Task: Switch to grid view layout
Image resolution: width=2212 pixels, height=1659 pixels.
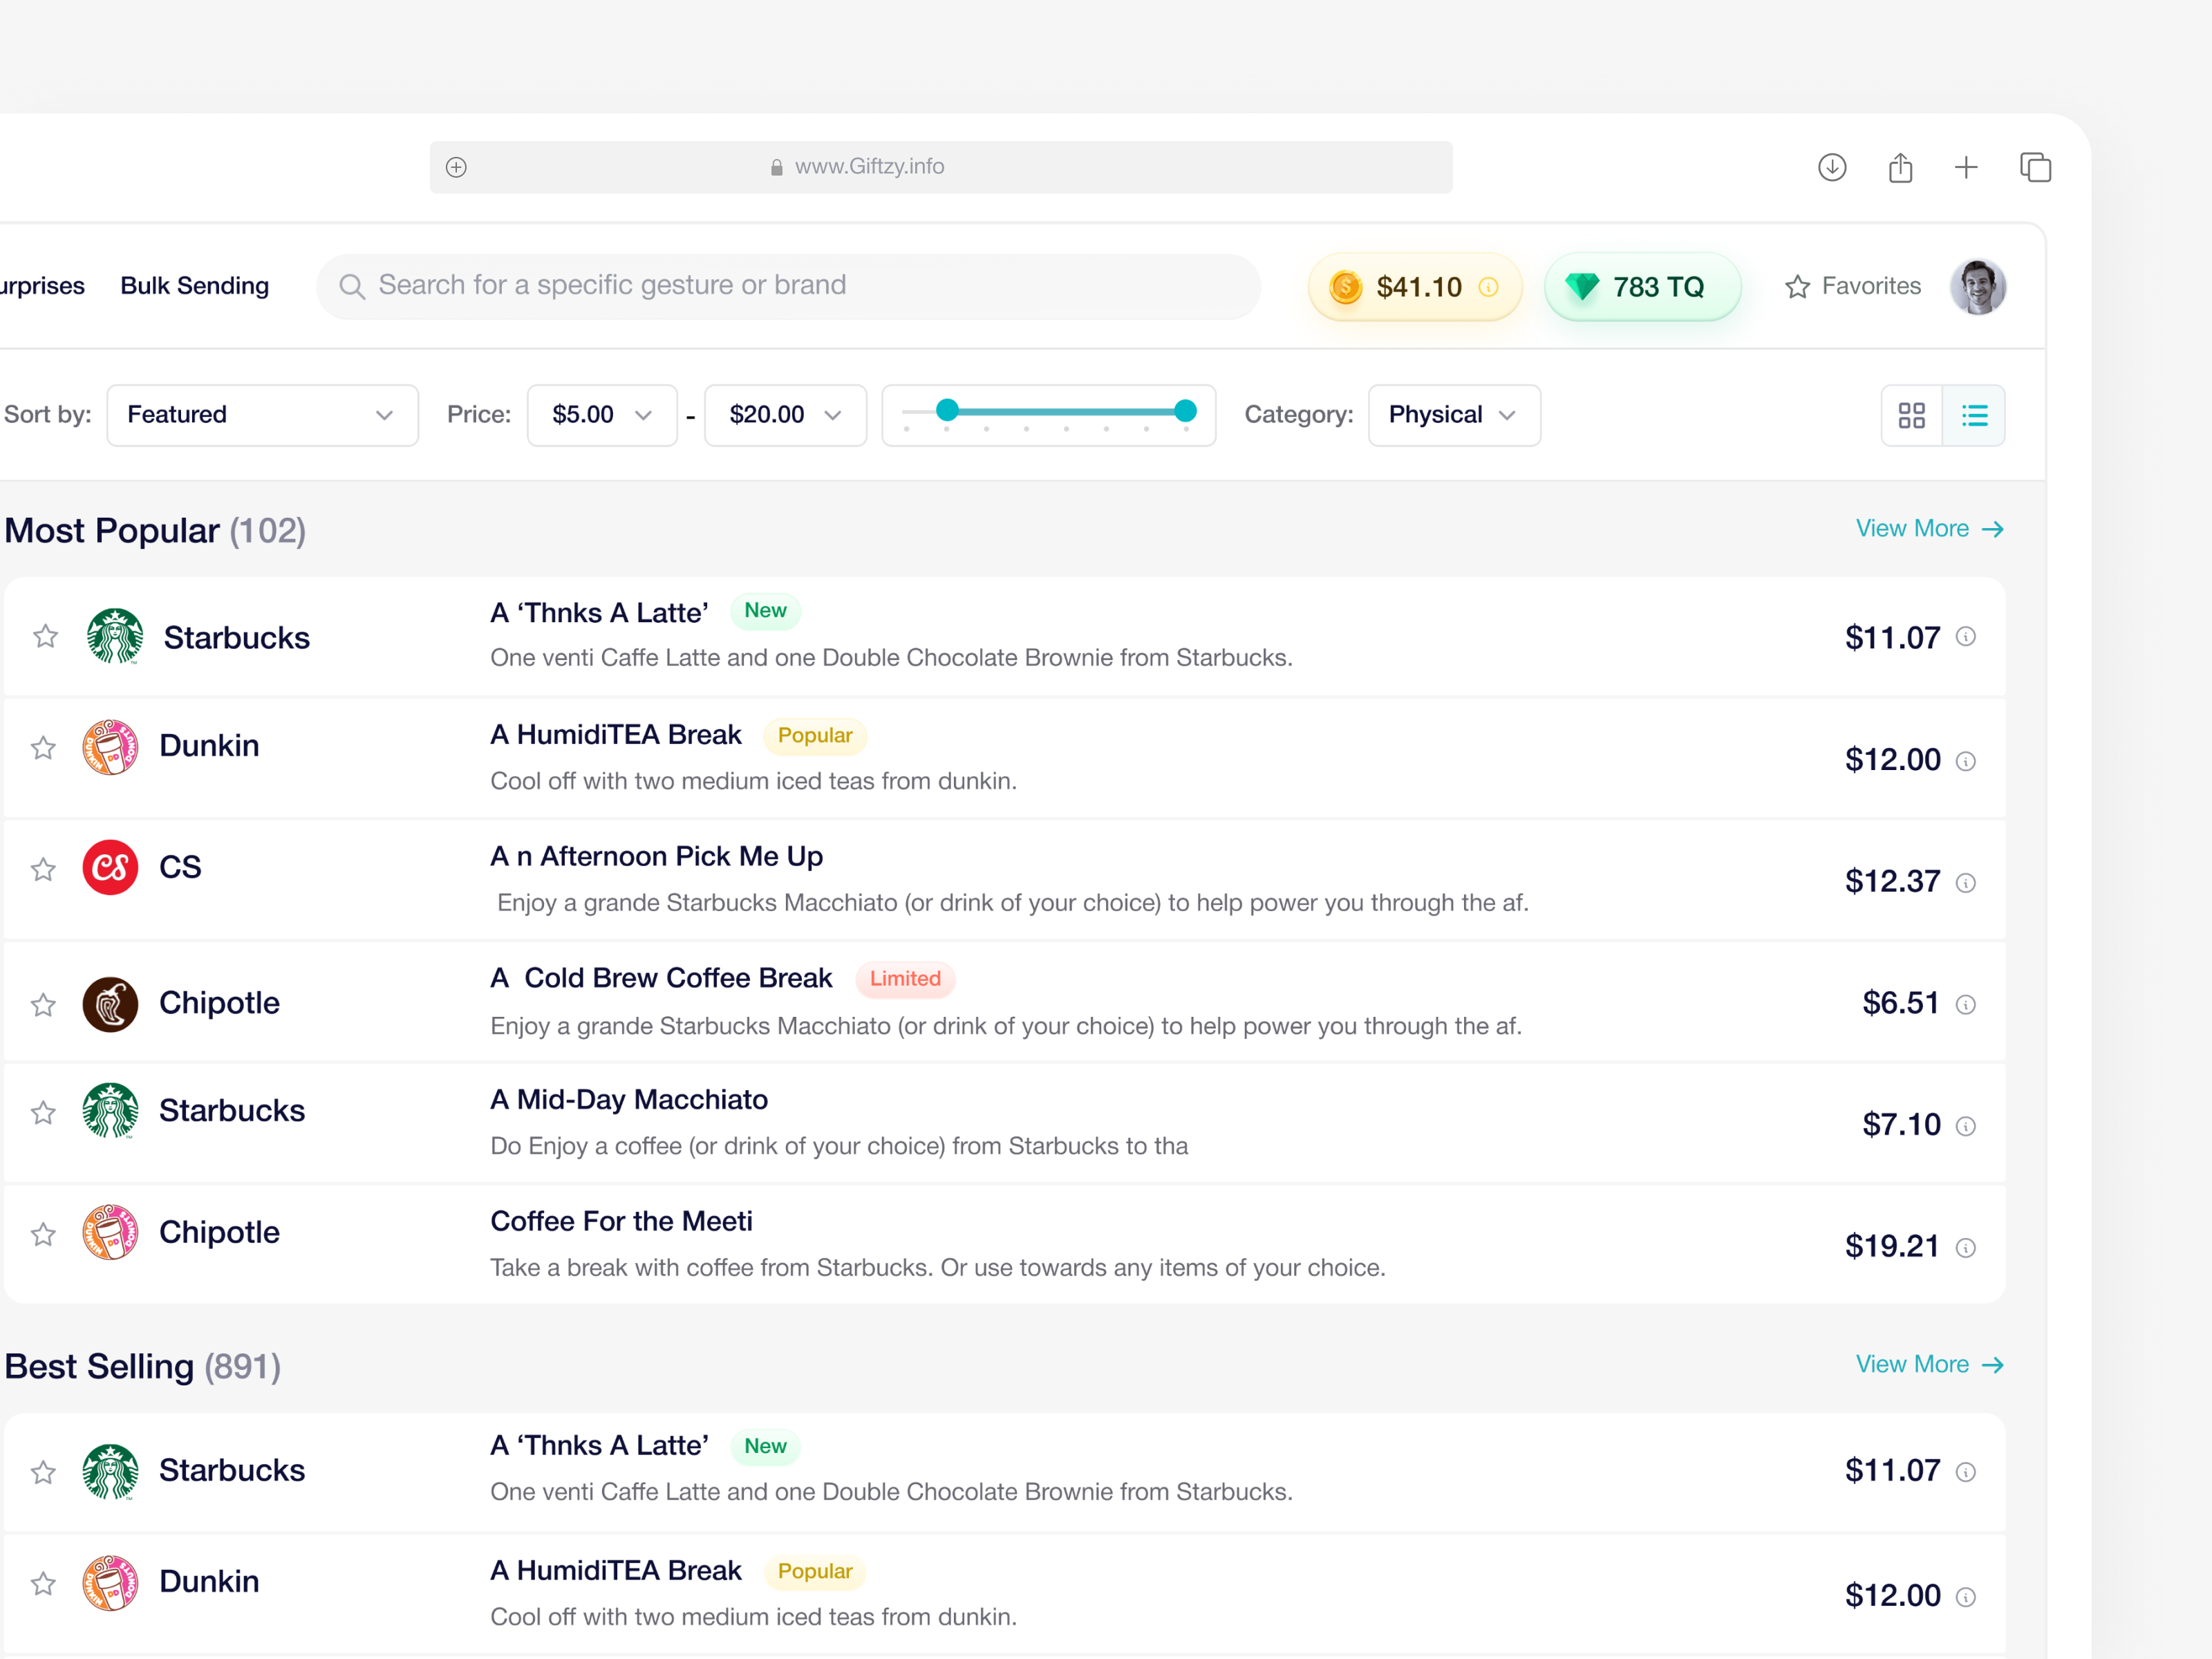Action: [x=1912, y=415]
